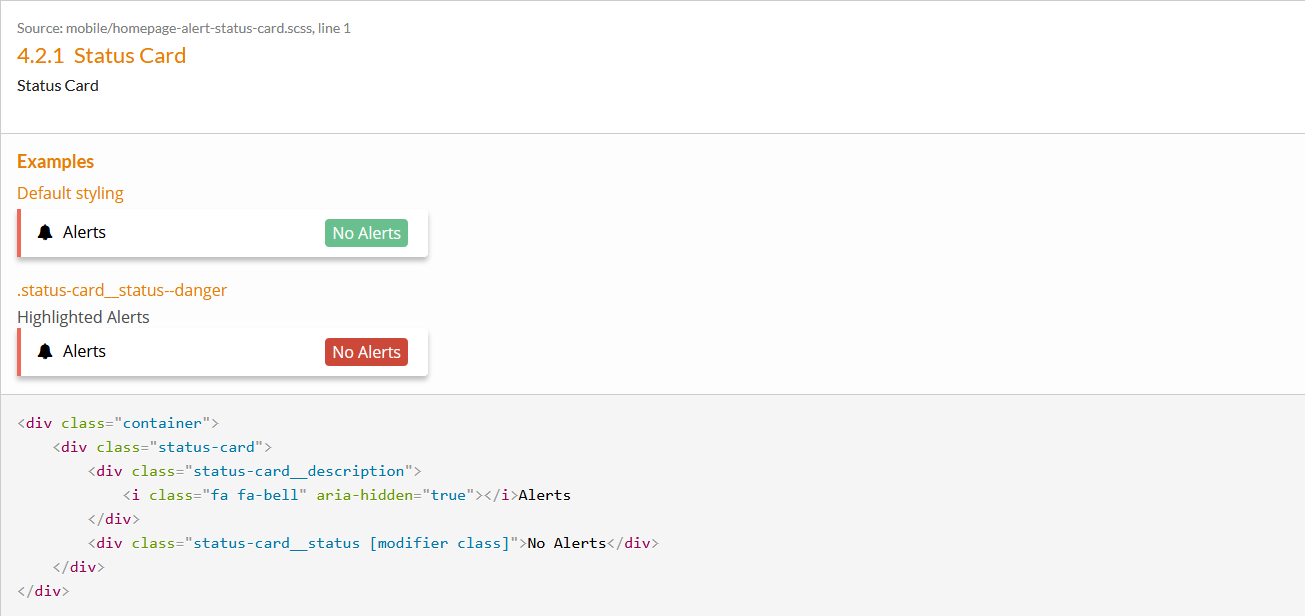Screen dimensions: 1305x616
Task: Click the green No Alerts badge
Action: pos(366,233)
